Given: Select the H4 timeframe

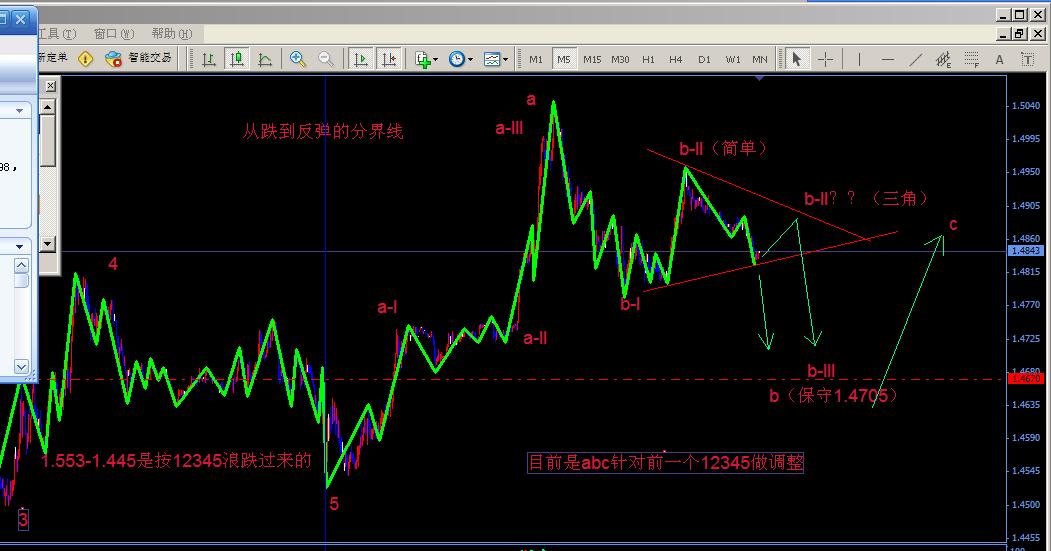Looking at the screenshot, I should pyautogui.click(x=676, y=59).
